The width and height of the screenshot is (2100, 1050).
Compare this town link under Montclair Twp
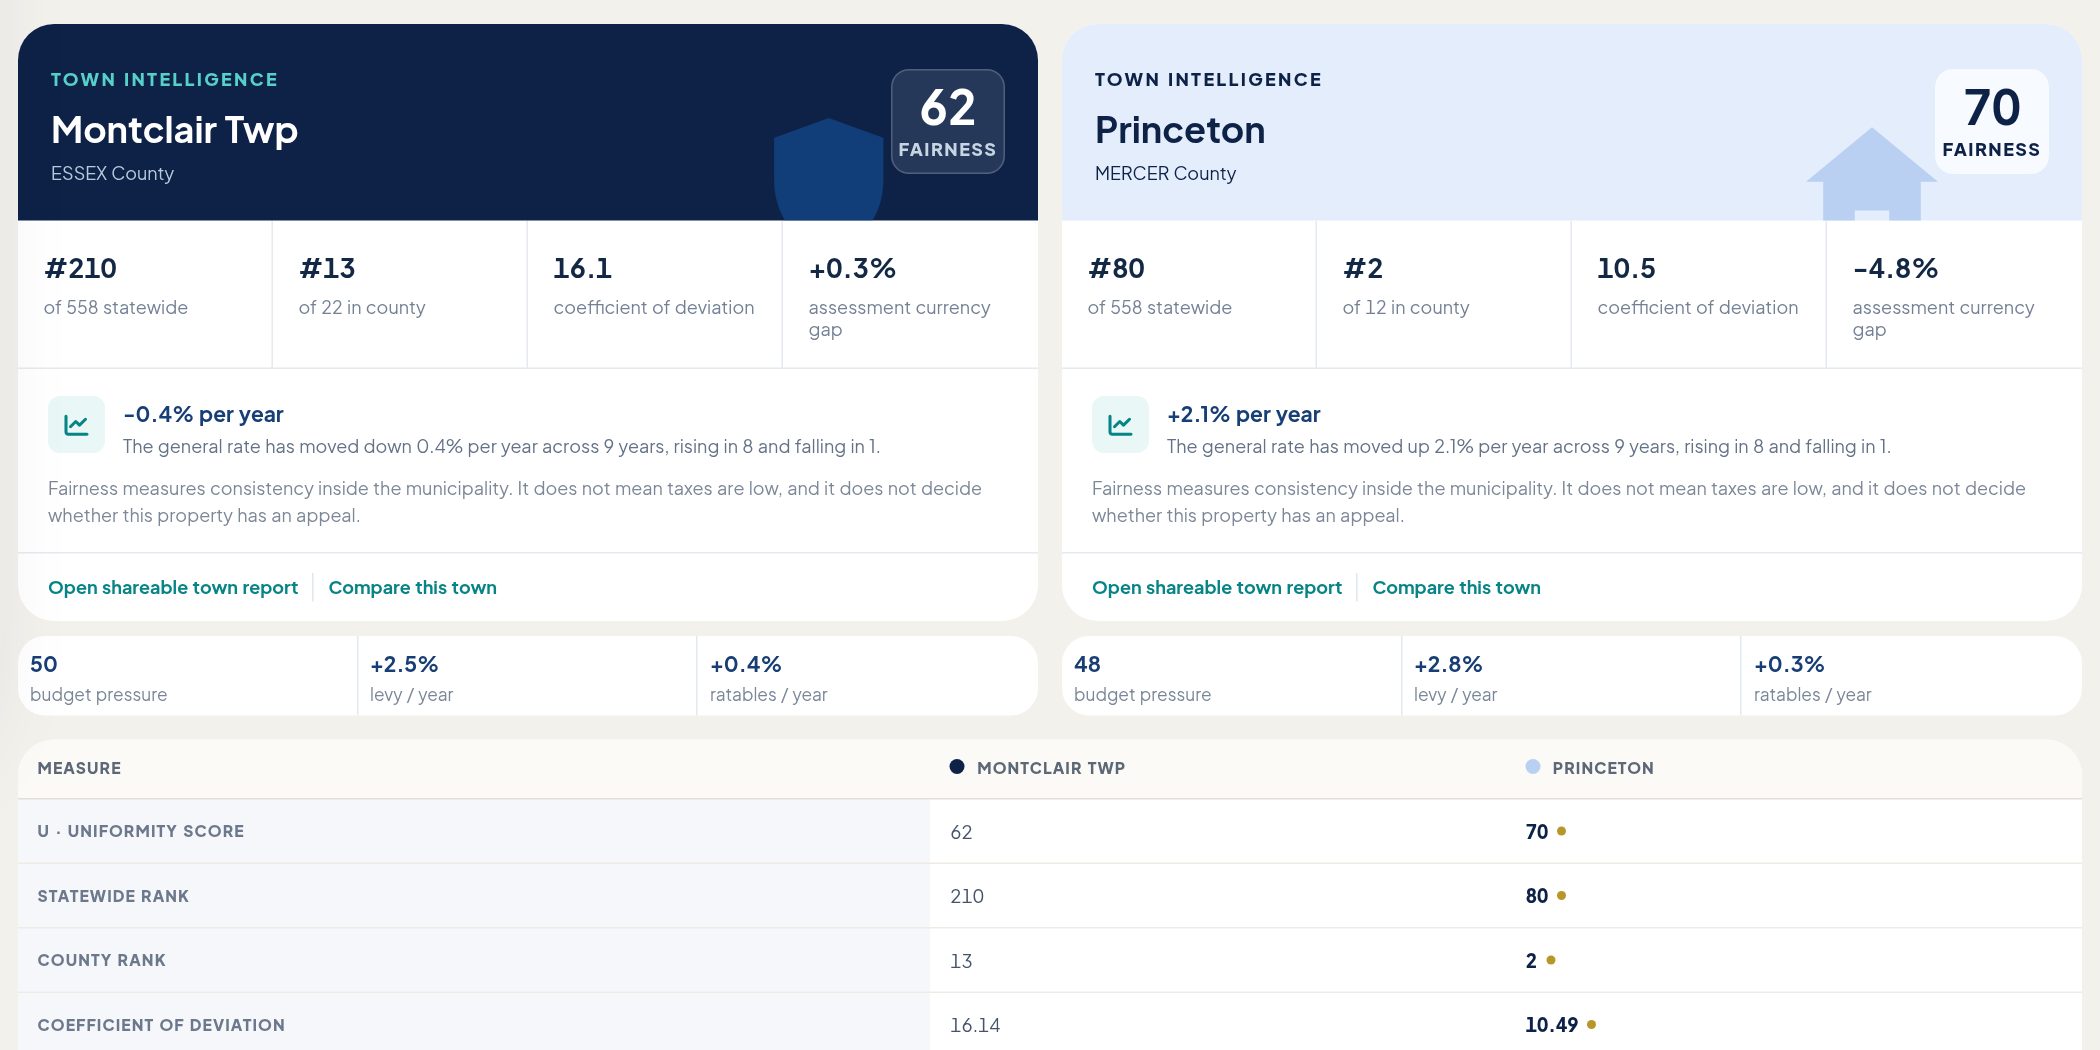[412, 587]
